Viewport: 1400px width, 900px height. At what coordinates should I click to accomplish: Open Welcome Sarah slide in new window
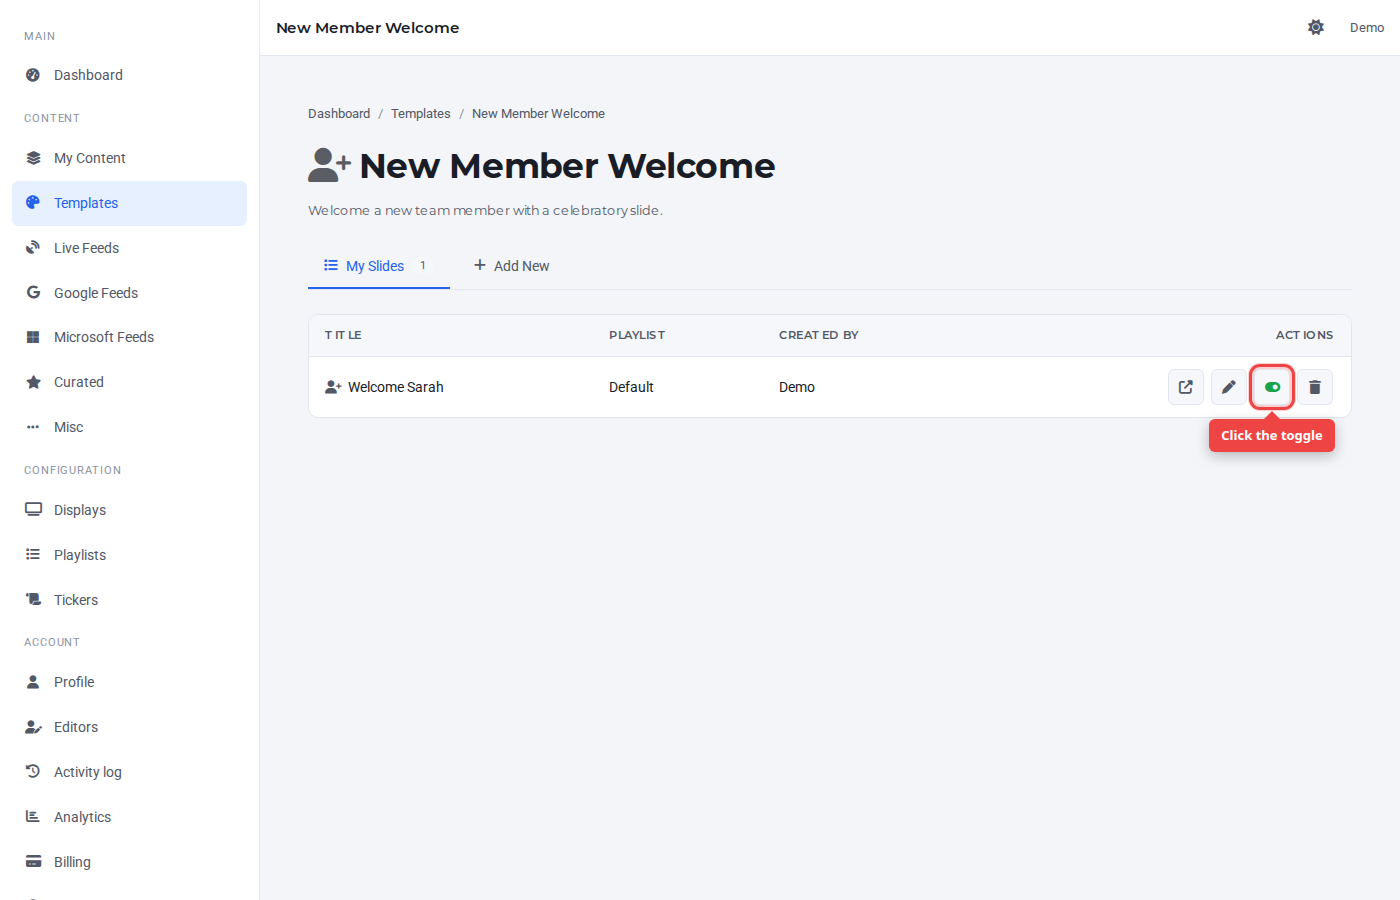click(x=1186, y=387)
